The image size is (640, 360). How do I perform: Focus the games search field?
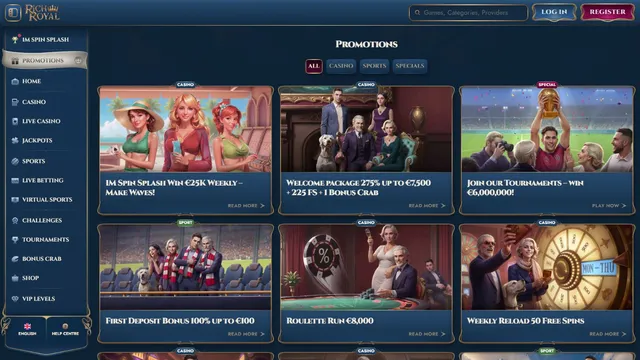(468, 13)
